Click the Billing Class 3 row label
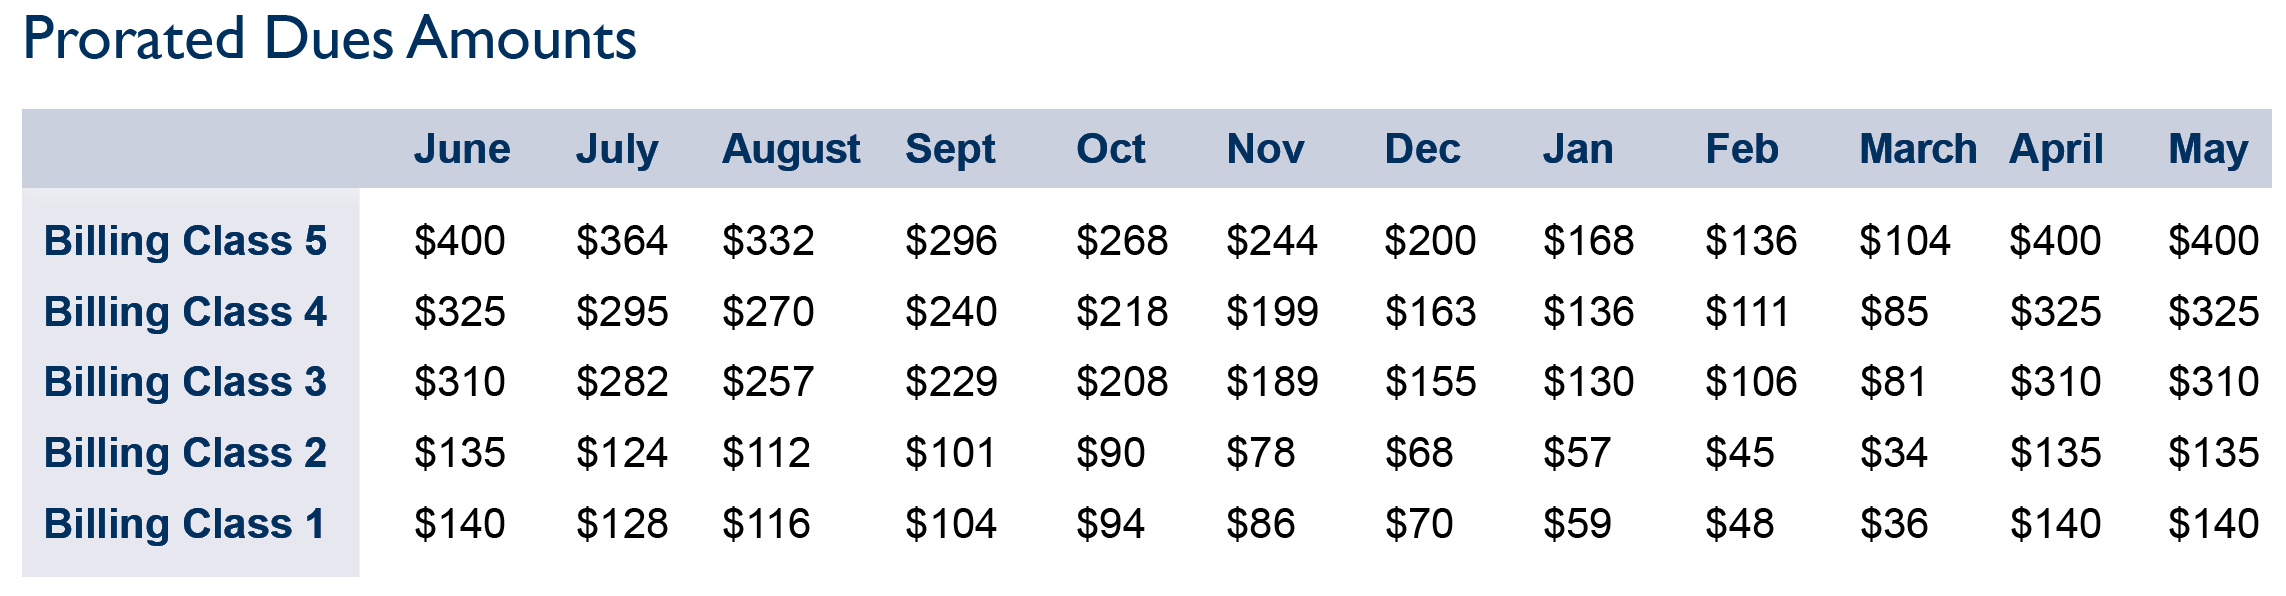Screen dimensions: 2286x596 (186, 382)
